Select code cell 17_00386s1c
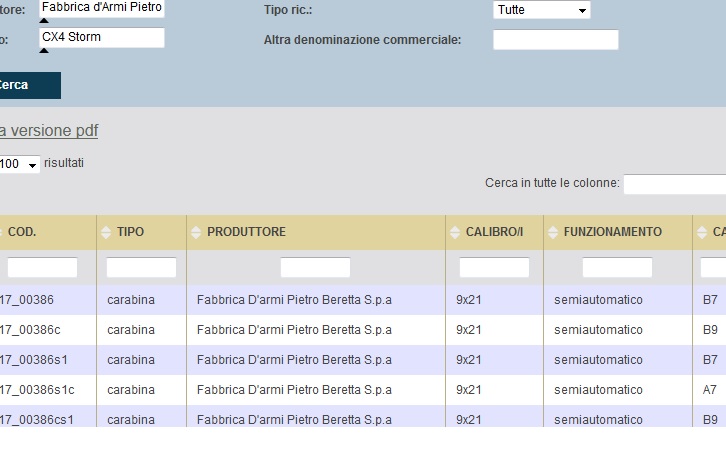The width and height of the screenshot is (726, 453). coord(37,390)
